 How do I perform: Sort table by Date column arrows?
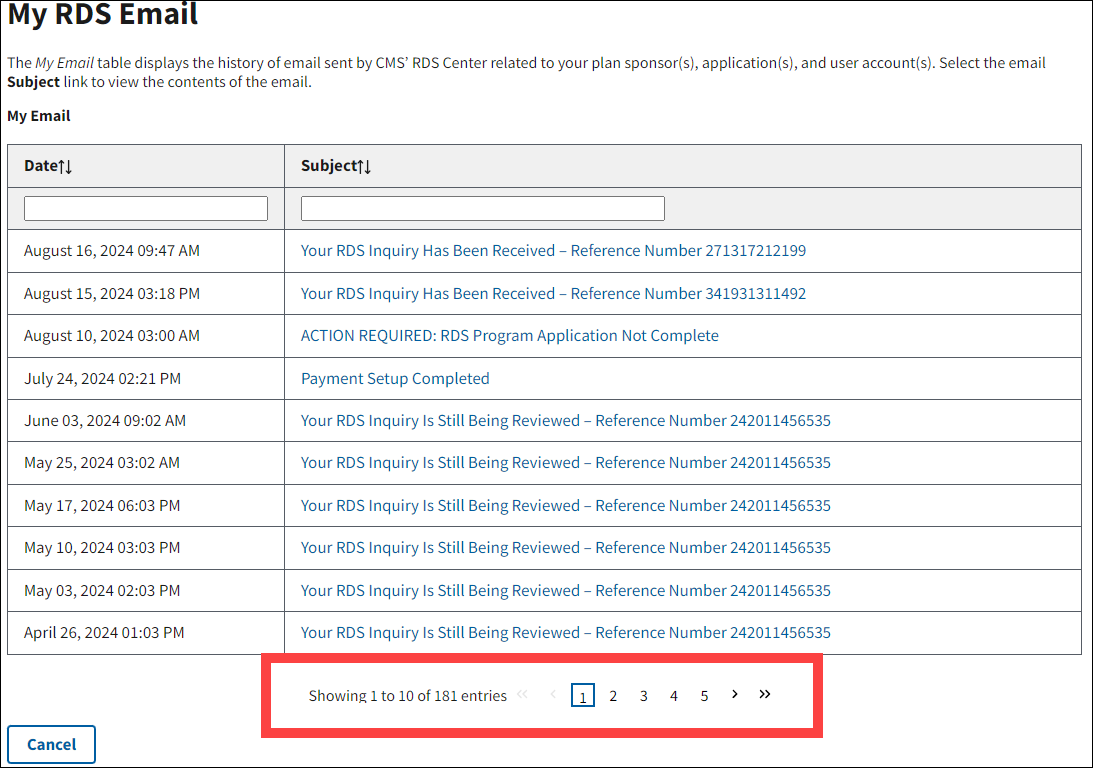point(66,166)
